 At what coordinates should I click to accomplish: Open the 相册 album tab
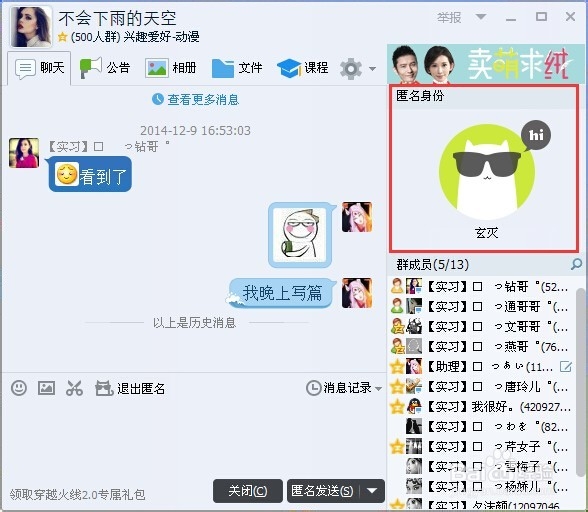point(171,68)
